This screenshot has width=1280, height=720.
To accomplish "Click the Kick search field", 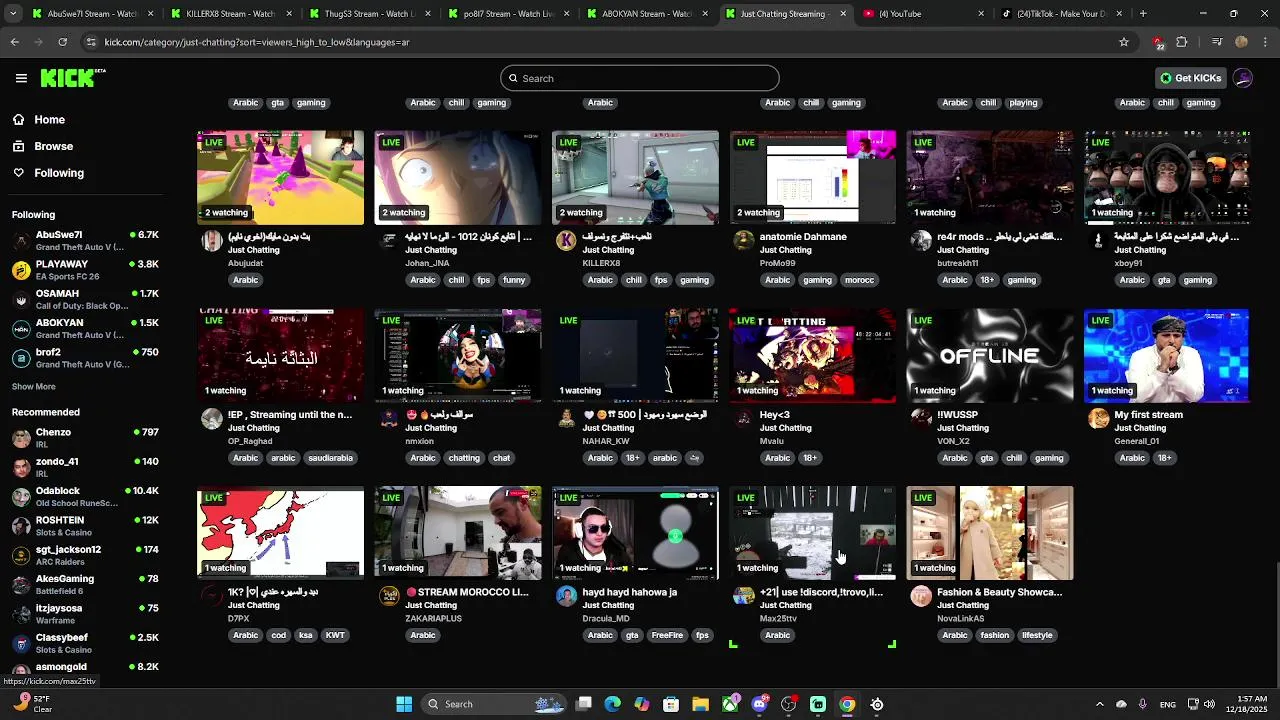I will (x=640, y=78).
